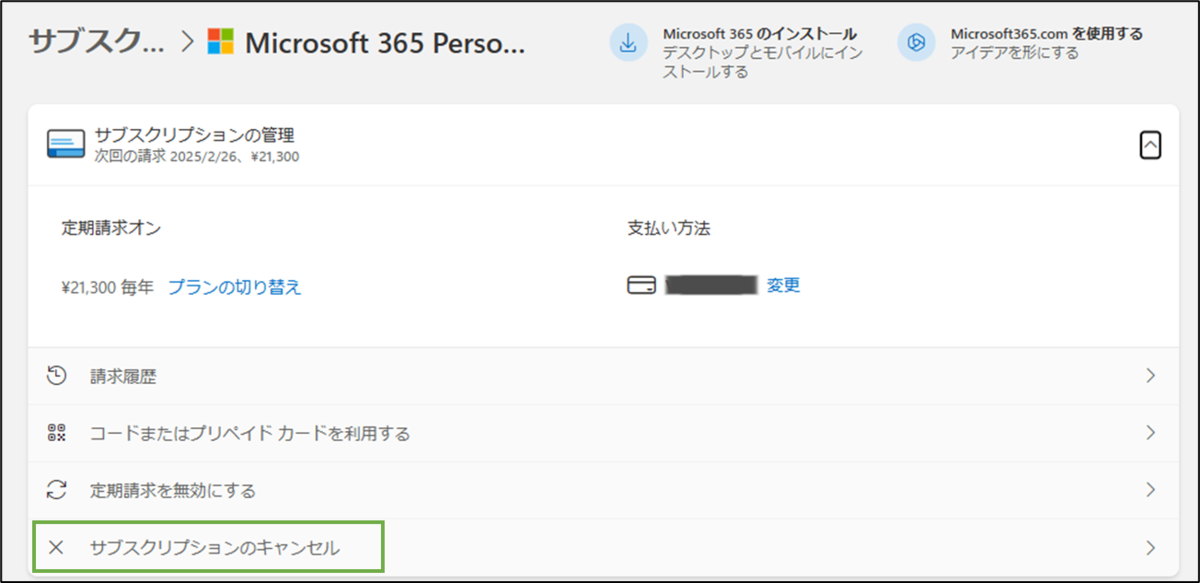The height and width of the screenshot is (583, 1200).
Task: Click the X icon beside サブスクリプションのキャンセル
Action: (x=57, y=547)
